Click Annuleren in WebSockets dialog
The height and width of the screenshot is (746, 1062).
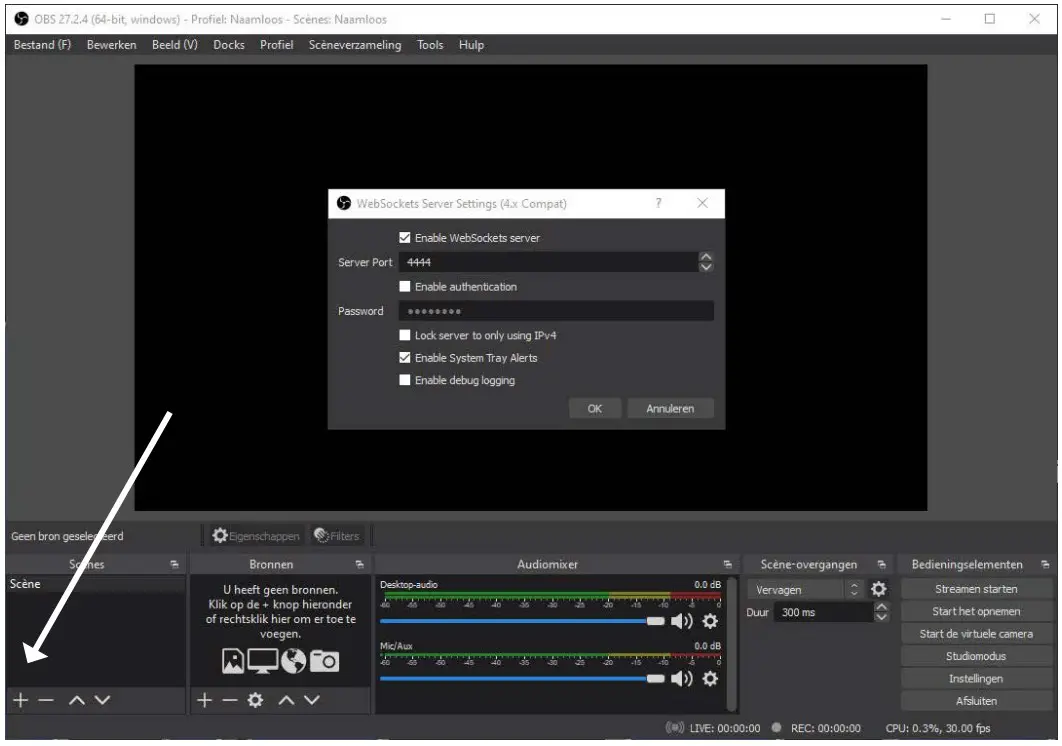coord(670,409)
